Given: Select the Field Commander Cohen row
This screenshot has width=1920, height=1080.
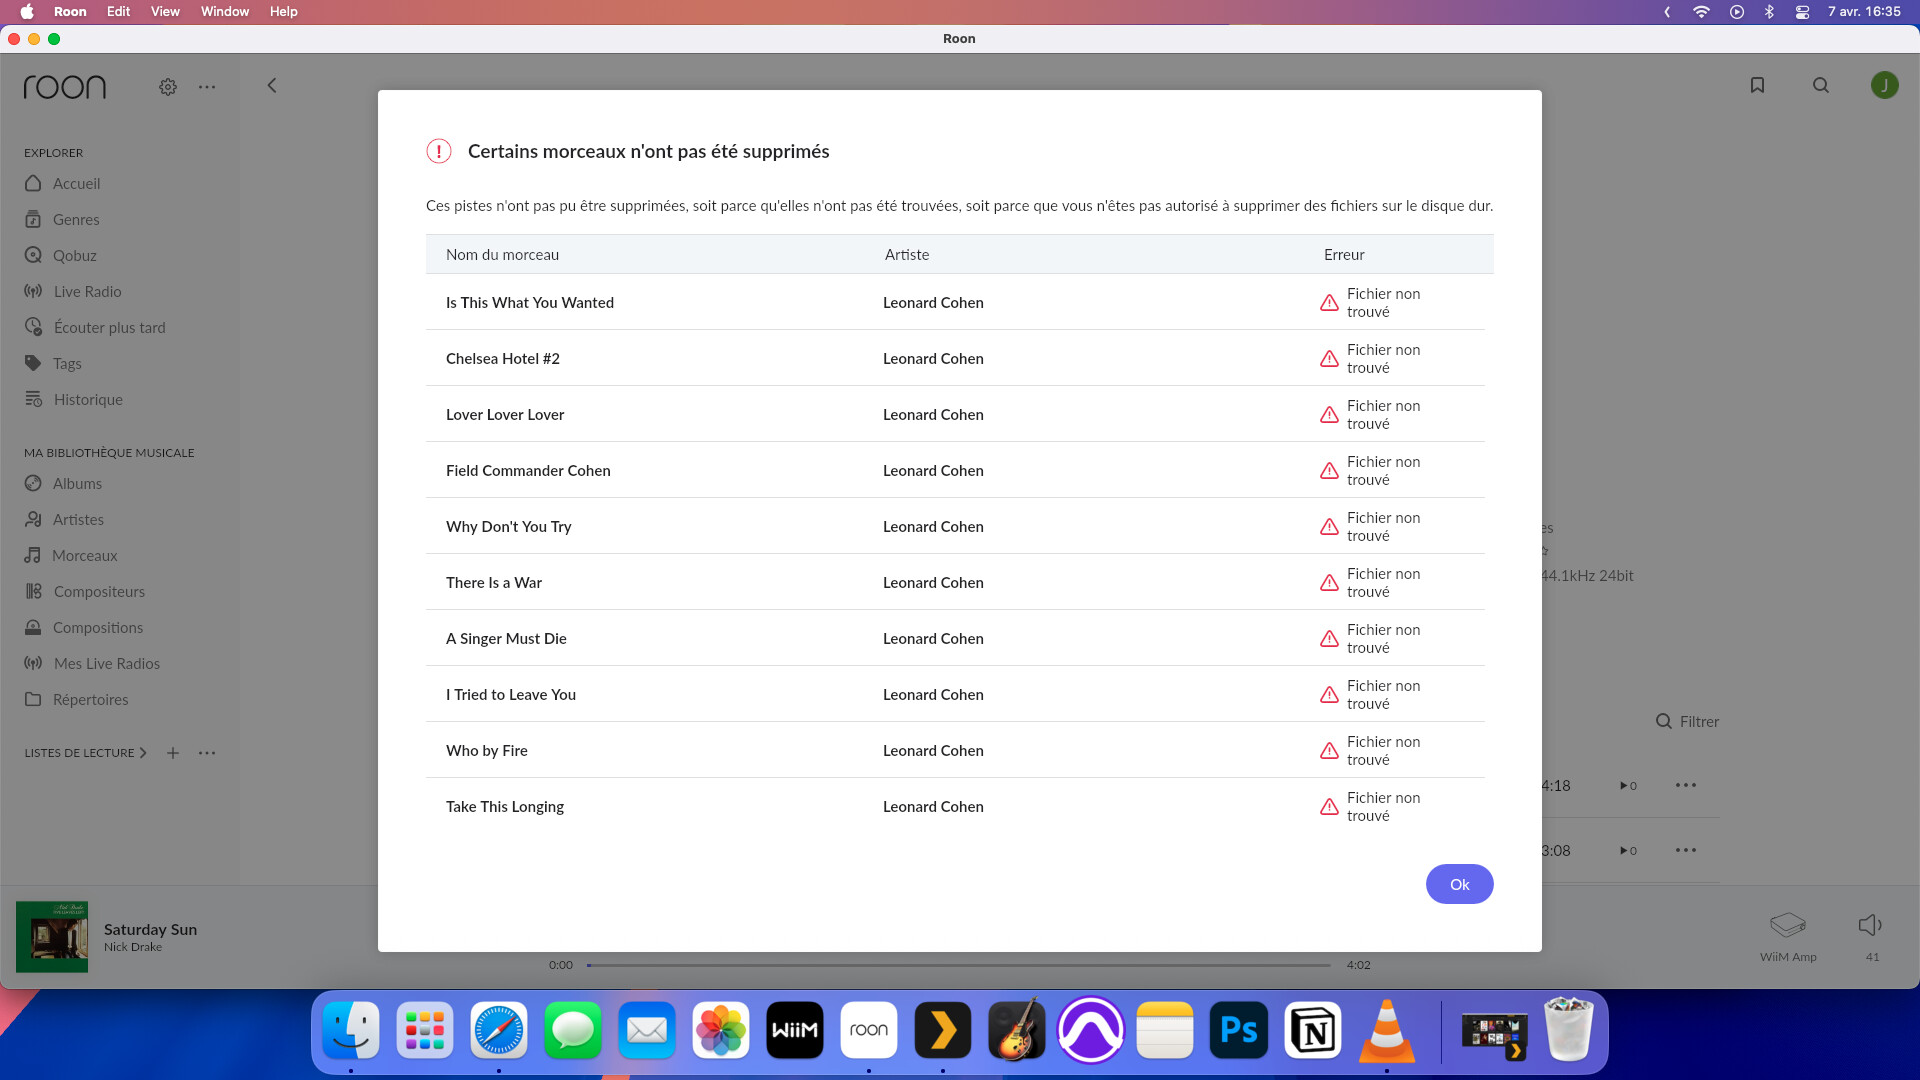Looking at the screenshot, I should [955, 470].
